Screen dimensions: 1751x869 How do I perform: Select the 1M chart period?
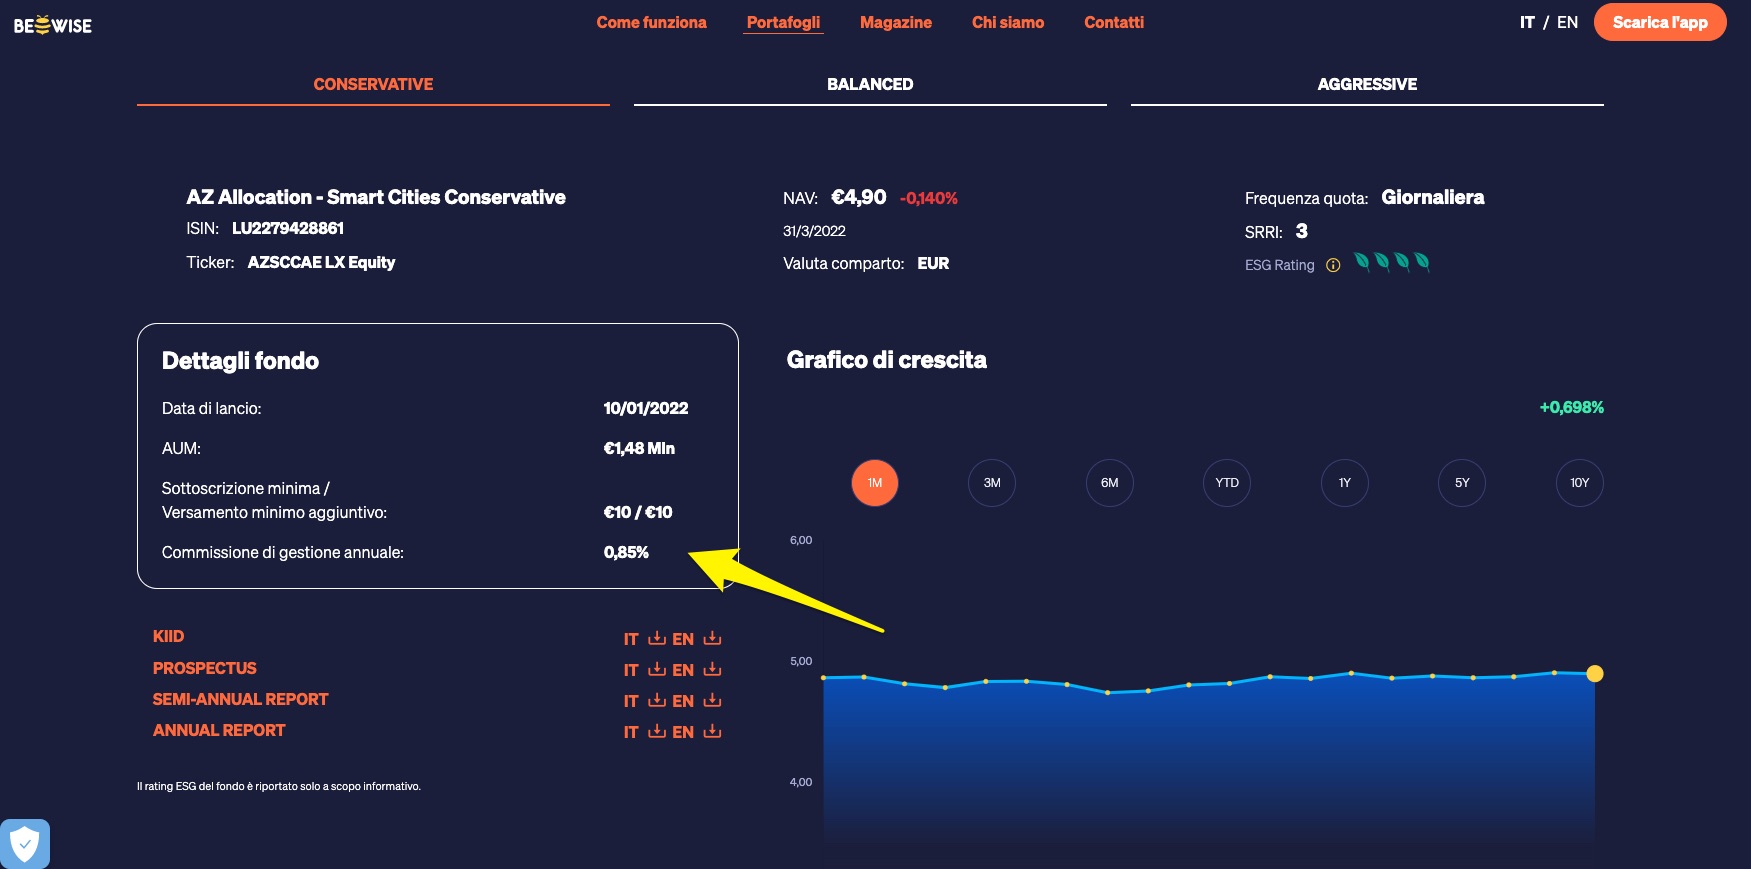pyautogui.click(x=875, y=483)
